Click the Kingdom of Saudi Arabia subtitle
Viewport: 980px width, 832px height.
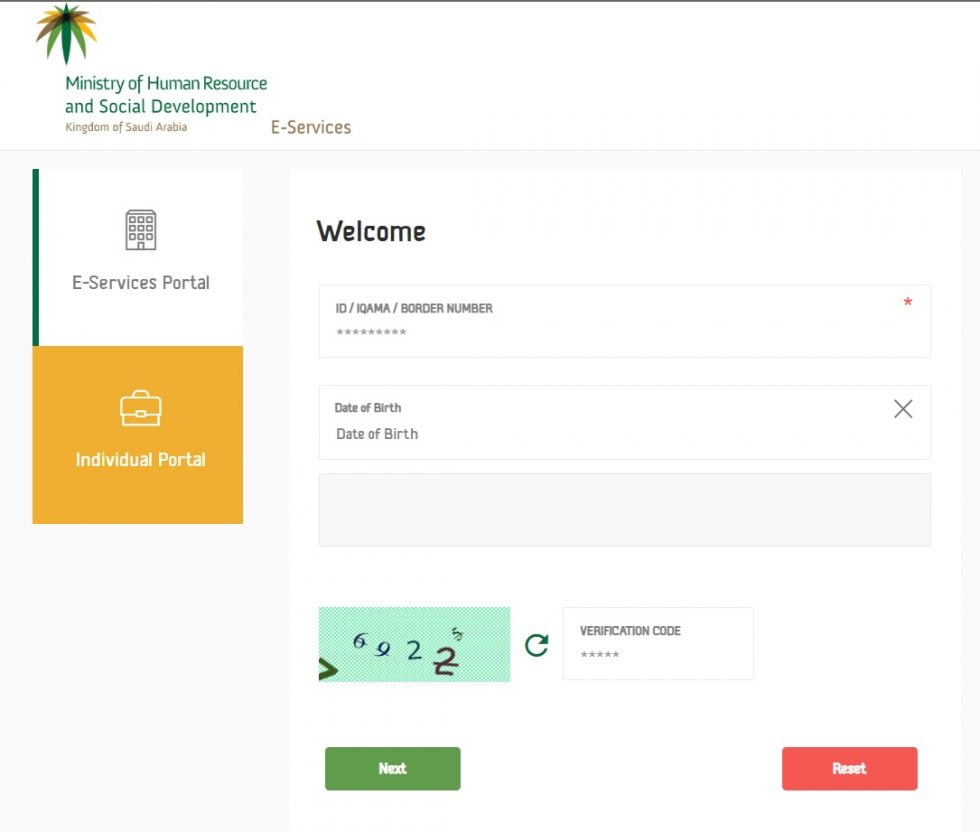point(126,128)
